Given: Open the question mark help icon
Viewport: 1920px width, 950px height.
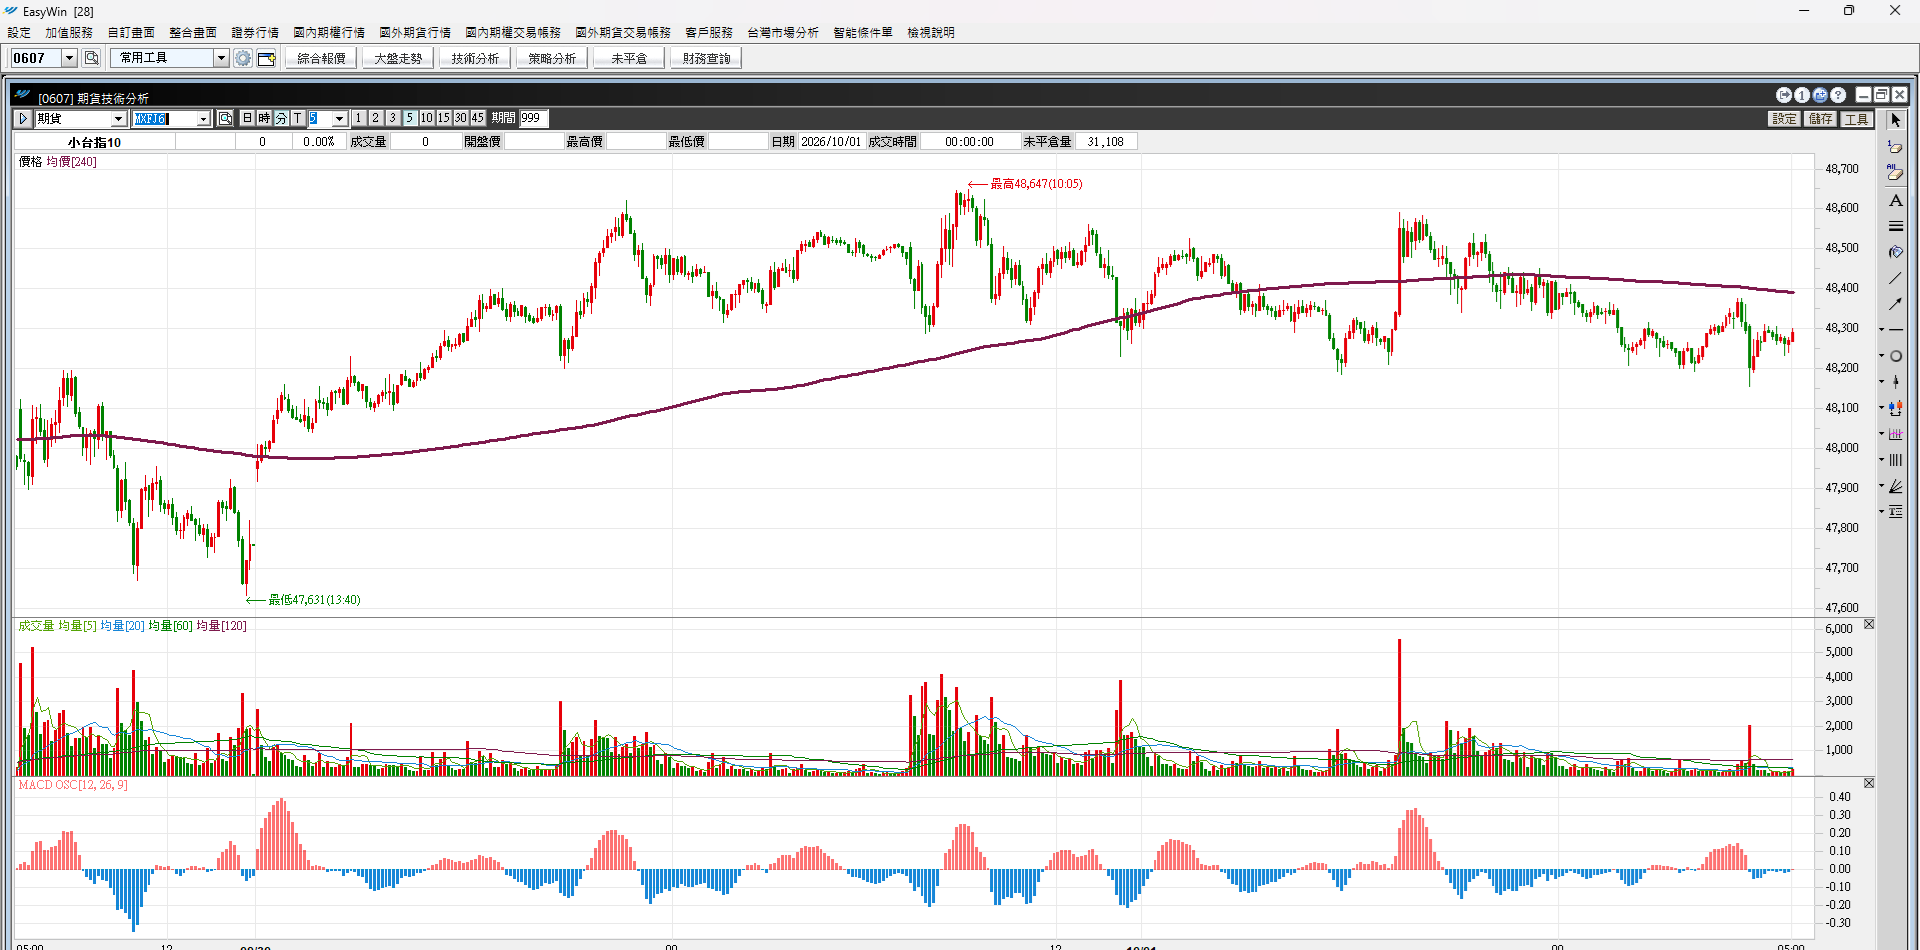Looking at the screenshot, I should (x=1838, y=95).
